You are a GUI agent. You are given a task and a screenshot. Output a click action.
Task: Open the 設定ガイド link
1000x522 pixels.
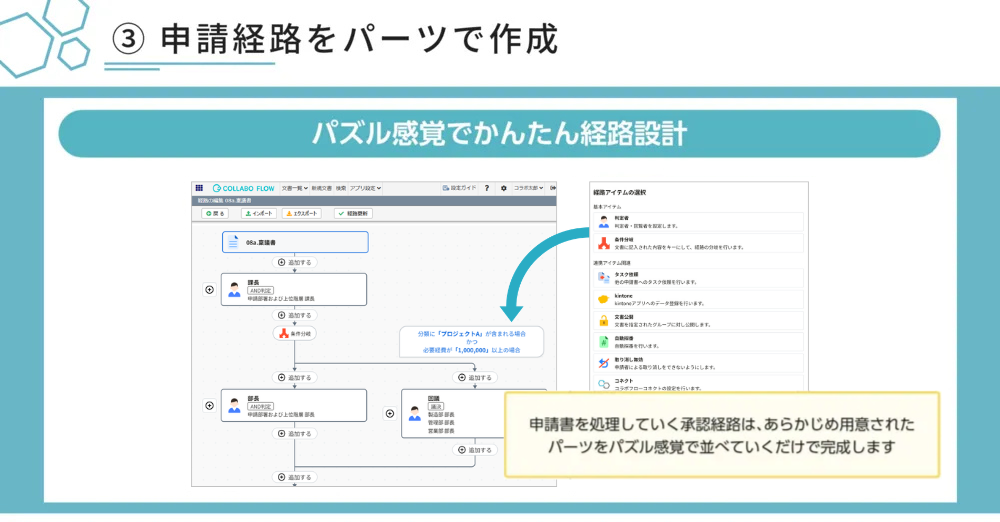click(459, 188)
